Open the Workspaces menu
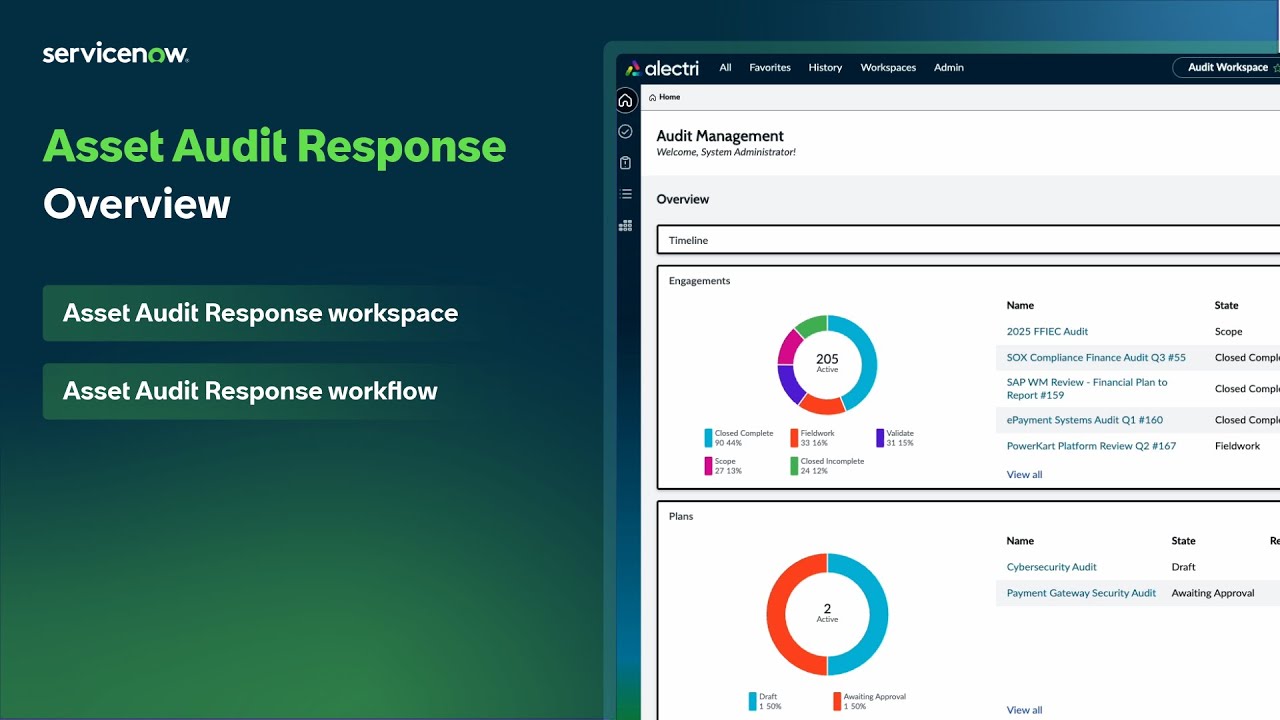This screenshot has height=720, width=1280. click(x=888, y=67)
